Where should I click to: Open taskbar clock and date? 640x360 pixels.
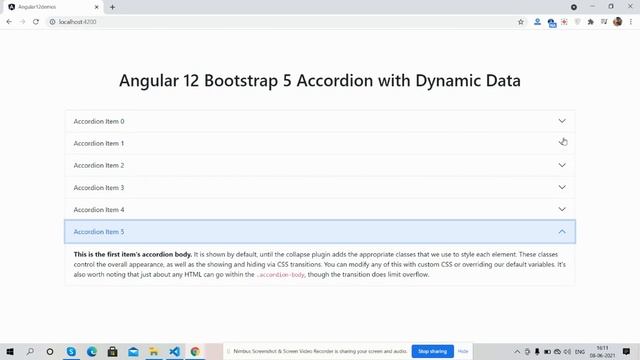point(602,351)
